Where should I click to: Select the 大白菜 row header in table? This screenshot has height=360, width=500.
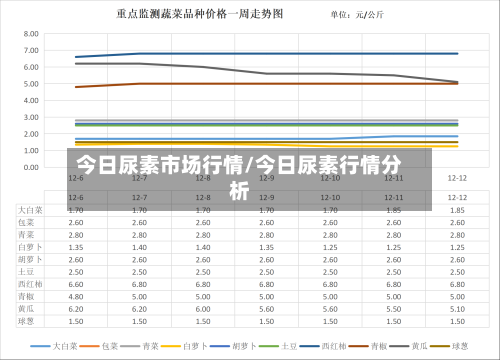click(x=30, y=210)
